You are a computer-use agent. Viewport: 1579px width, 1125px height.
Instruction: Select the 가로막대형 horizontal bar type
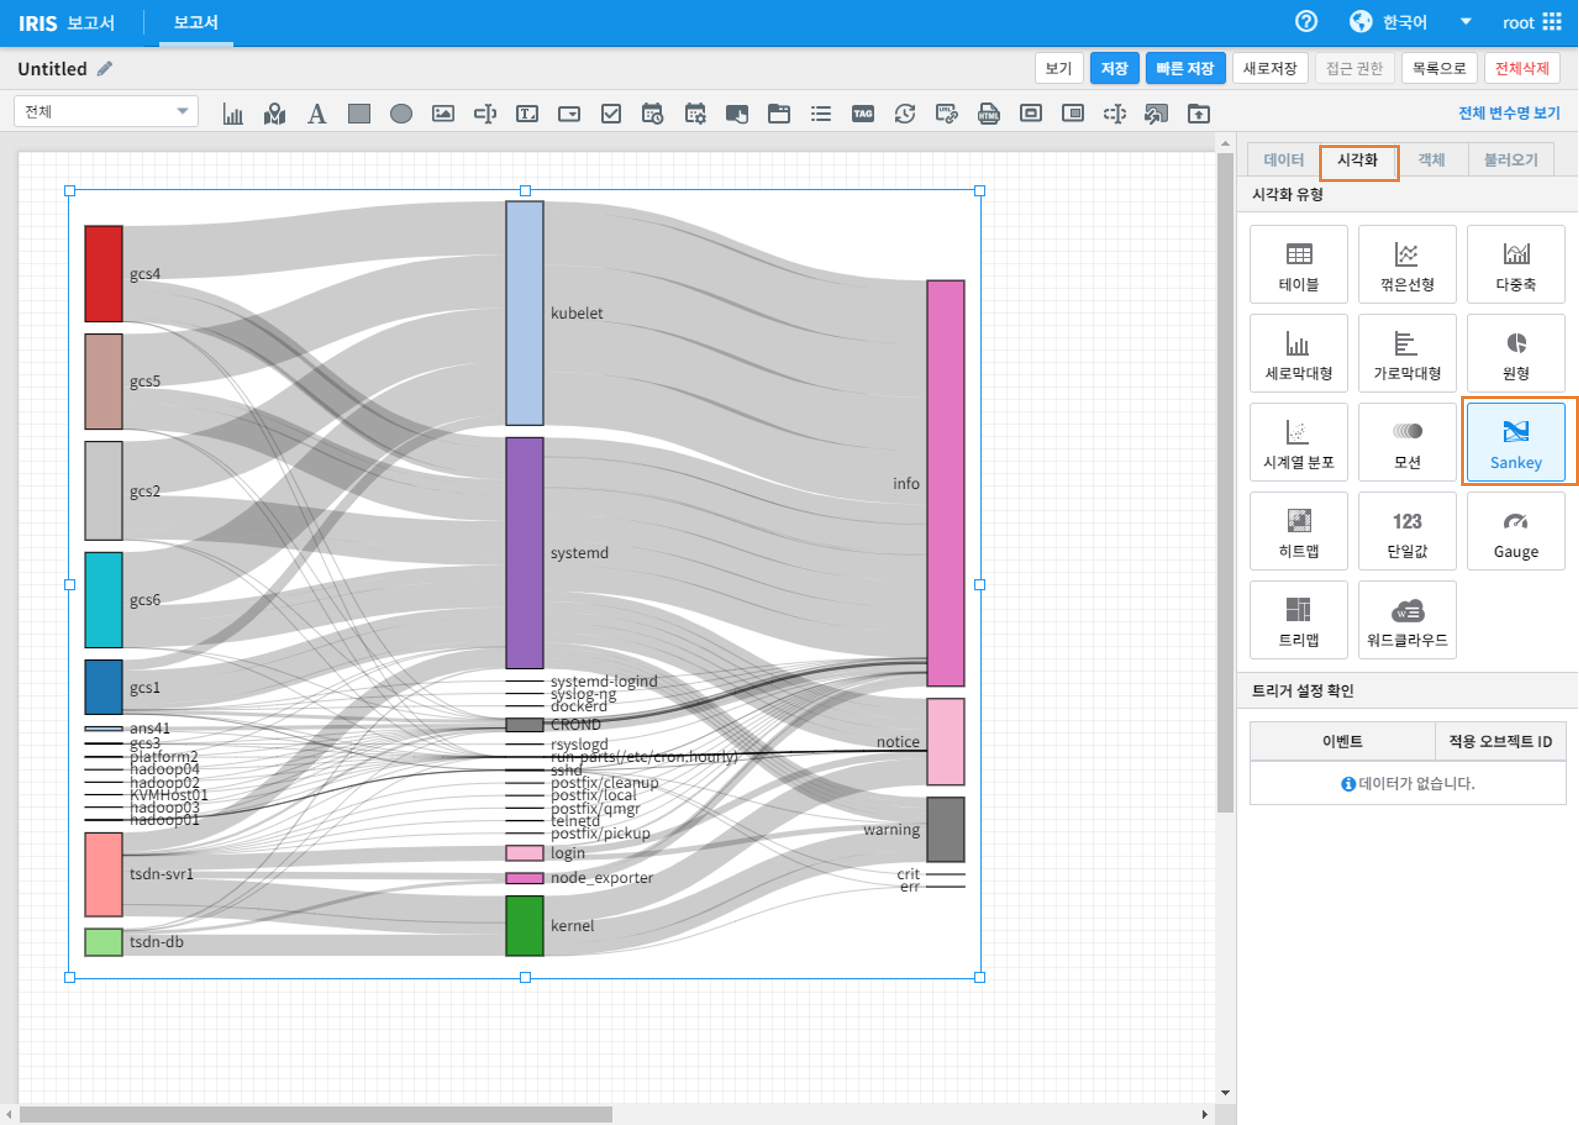[x=1407, y=353]
